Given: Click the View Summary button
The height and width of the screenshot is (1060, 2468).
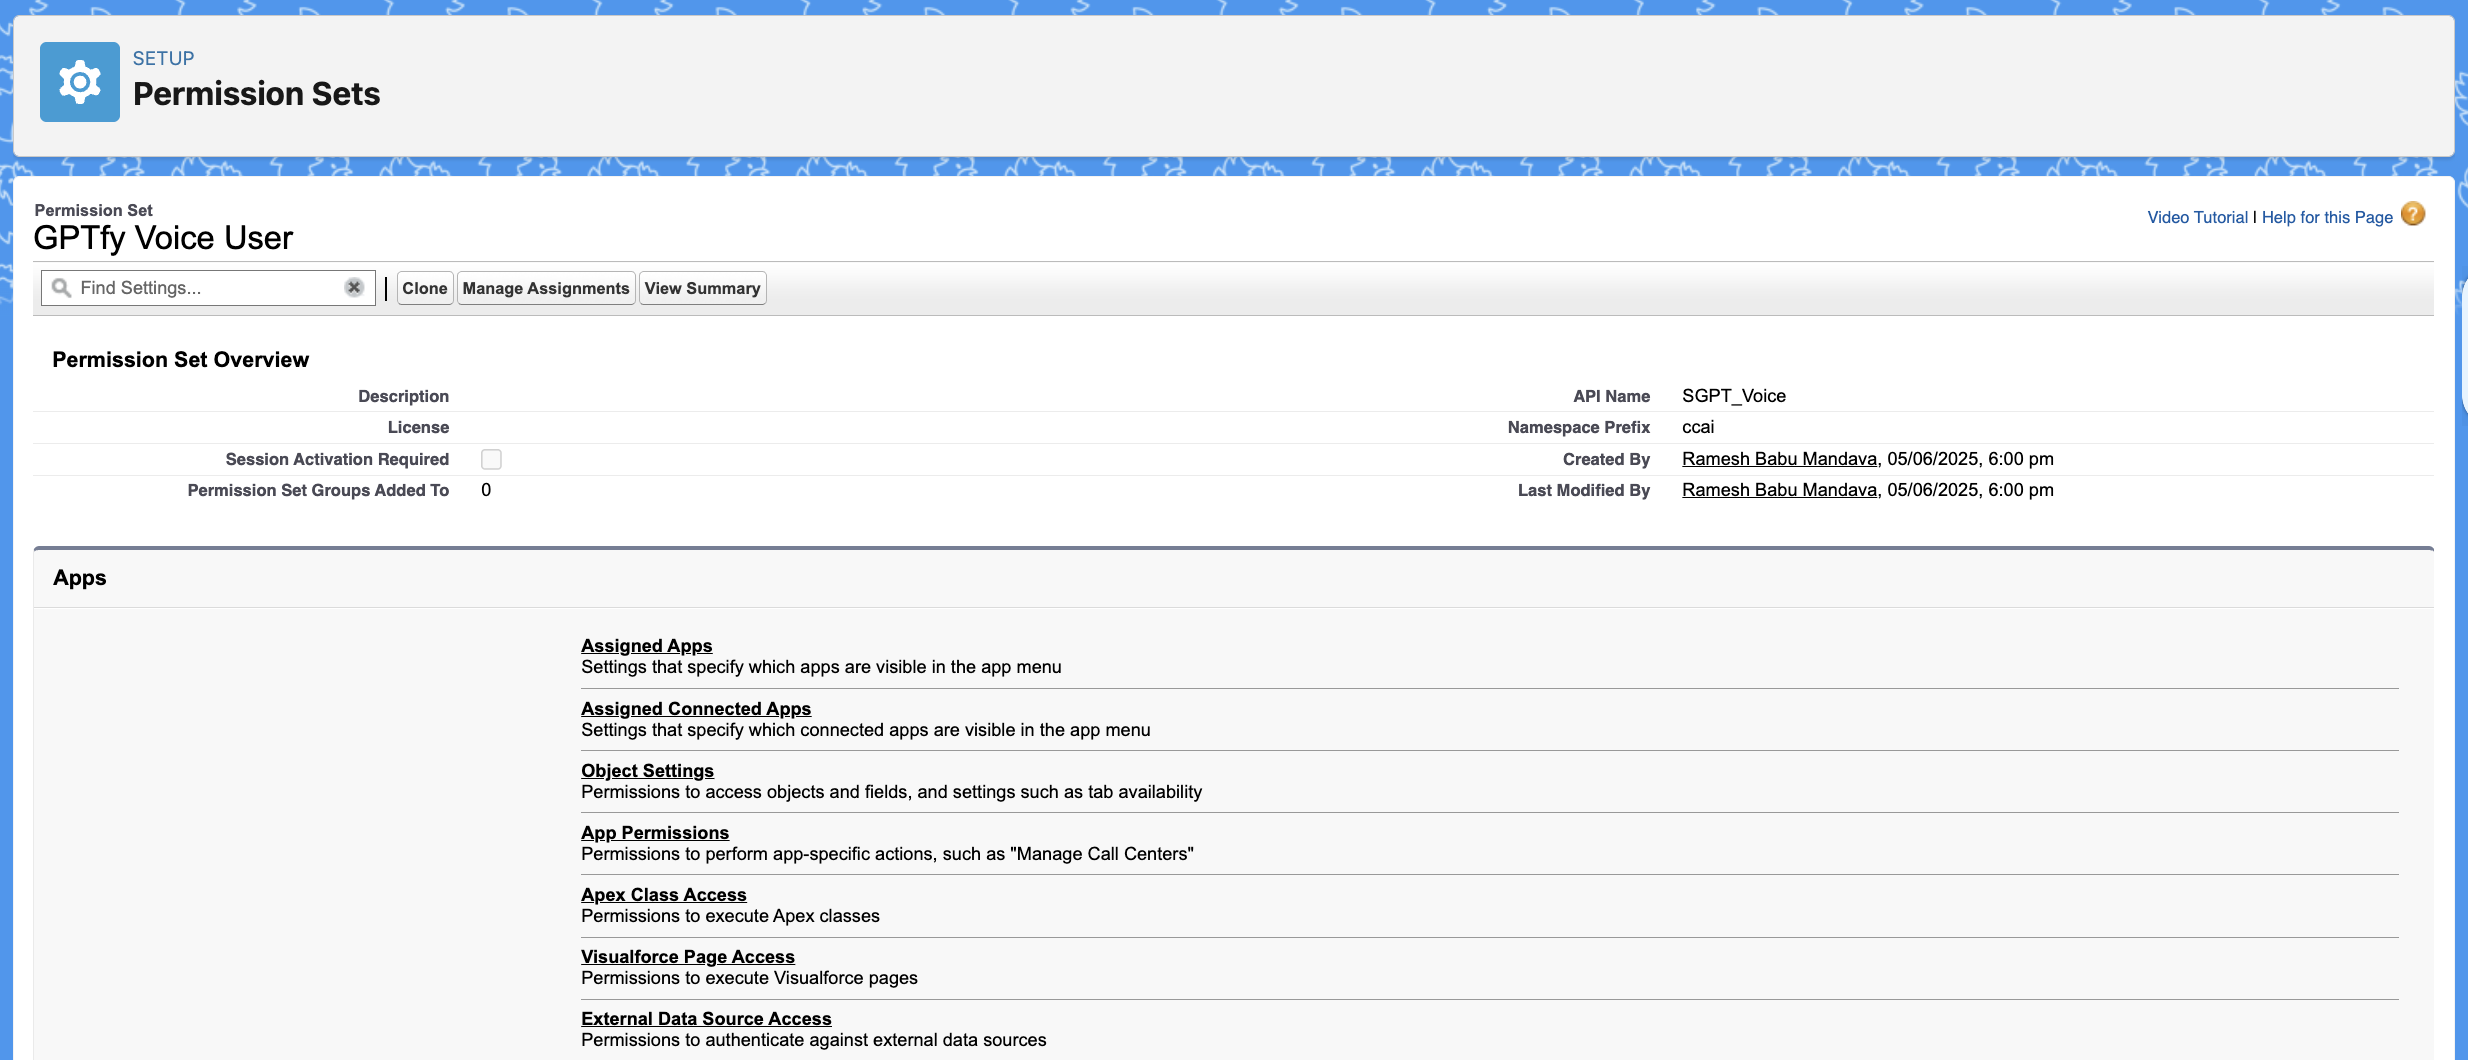Looking at the screenshot, I should click(702, 288).
